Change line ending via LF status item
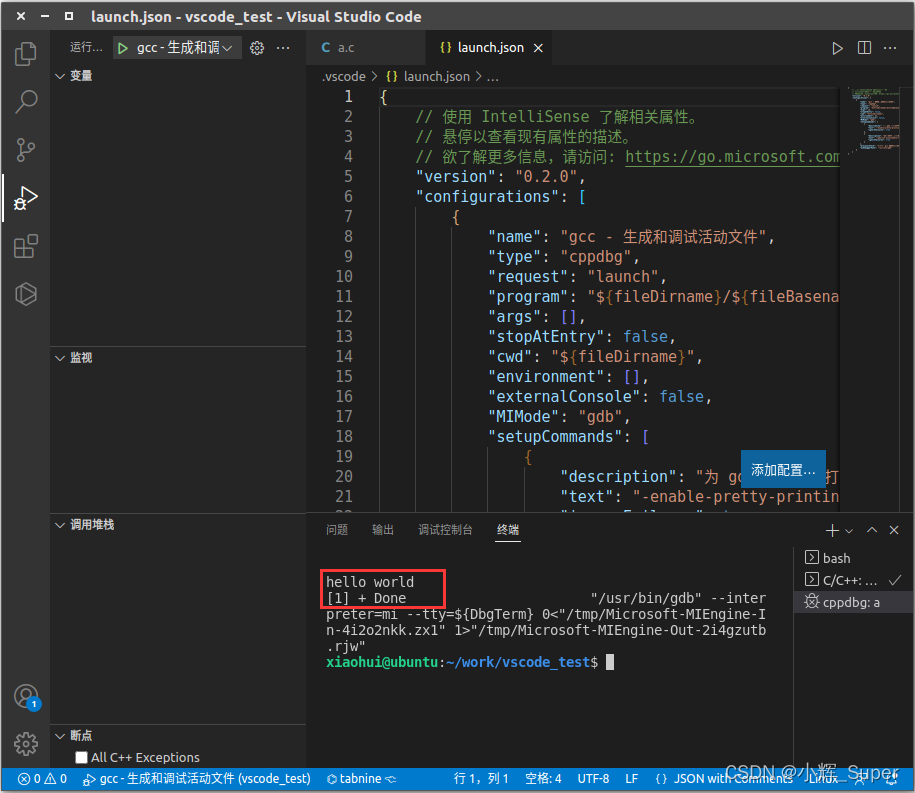Screen dimensions: 915x793 point(631,779)
